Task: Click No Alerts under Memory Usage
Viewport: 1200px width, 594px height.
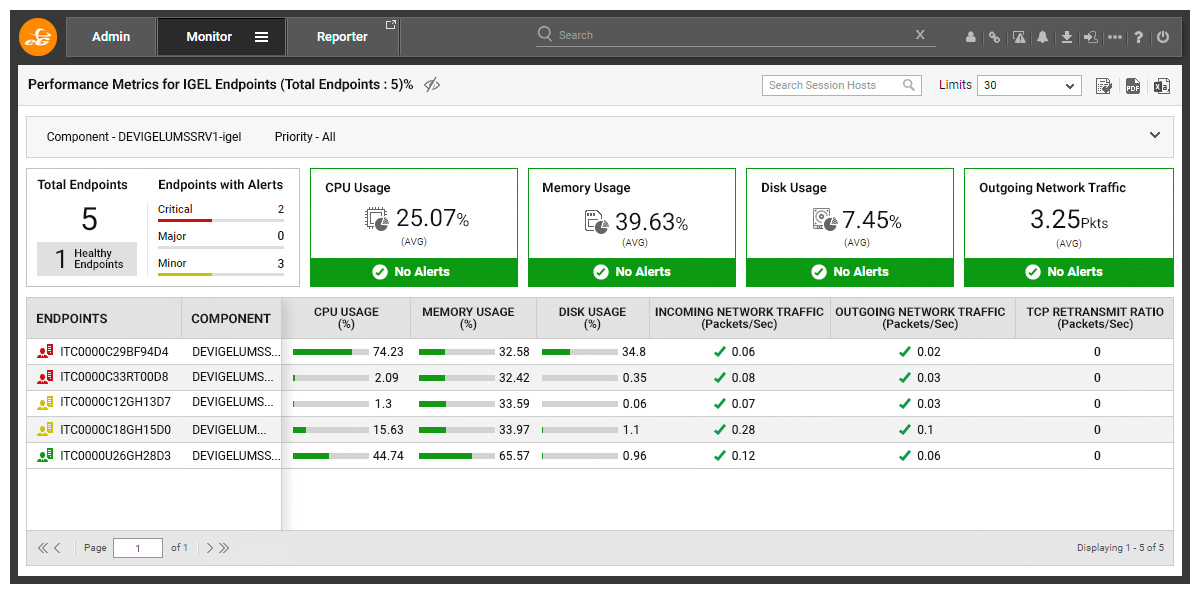Action: (632, 272)
